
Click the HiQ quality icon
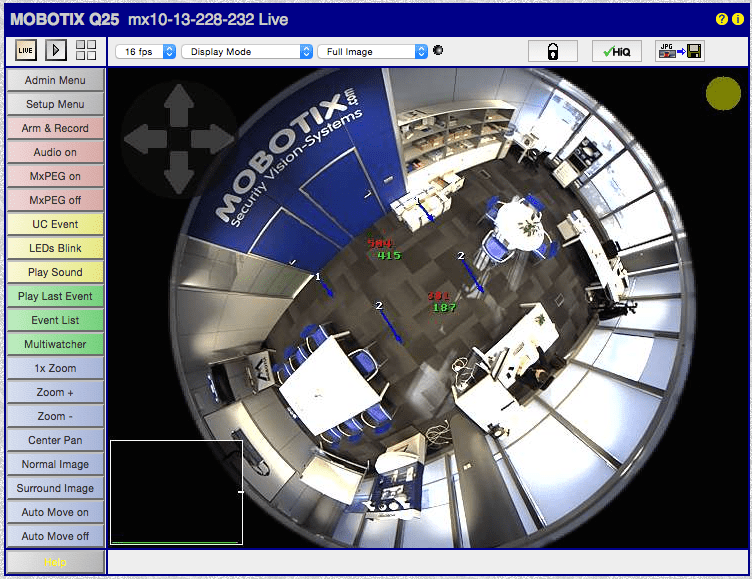pos(616,51)
